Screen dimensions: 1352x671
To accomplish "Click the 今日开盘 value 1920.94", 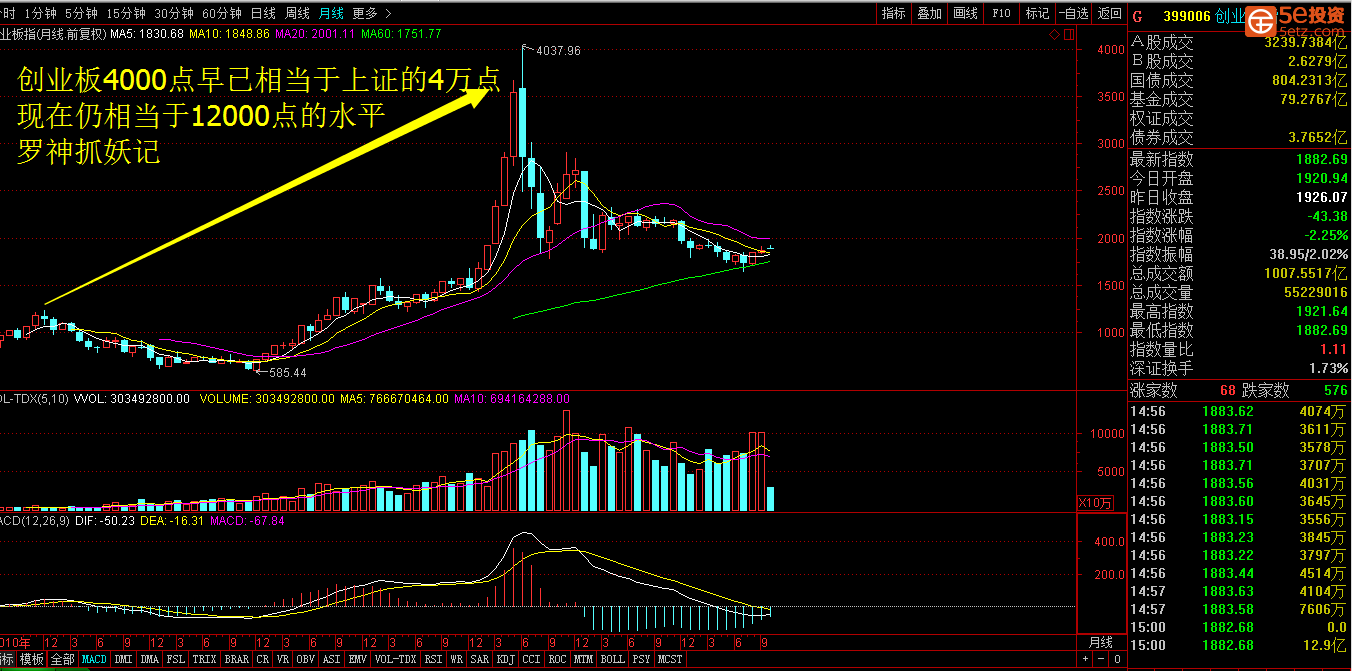I will pos(1323,178).
